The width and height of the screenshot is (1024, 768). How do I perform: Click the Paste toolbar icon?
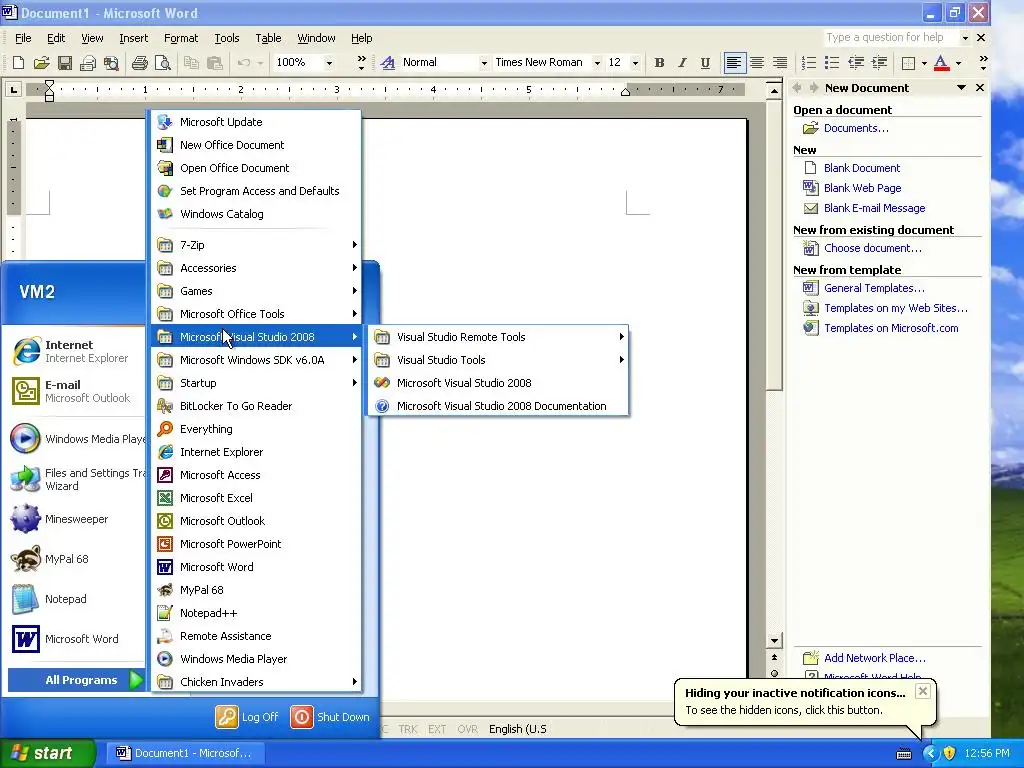pyautogui.click(x=214, y=63)
